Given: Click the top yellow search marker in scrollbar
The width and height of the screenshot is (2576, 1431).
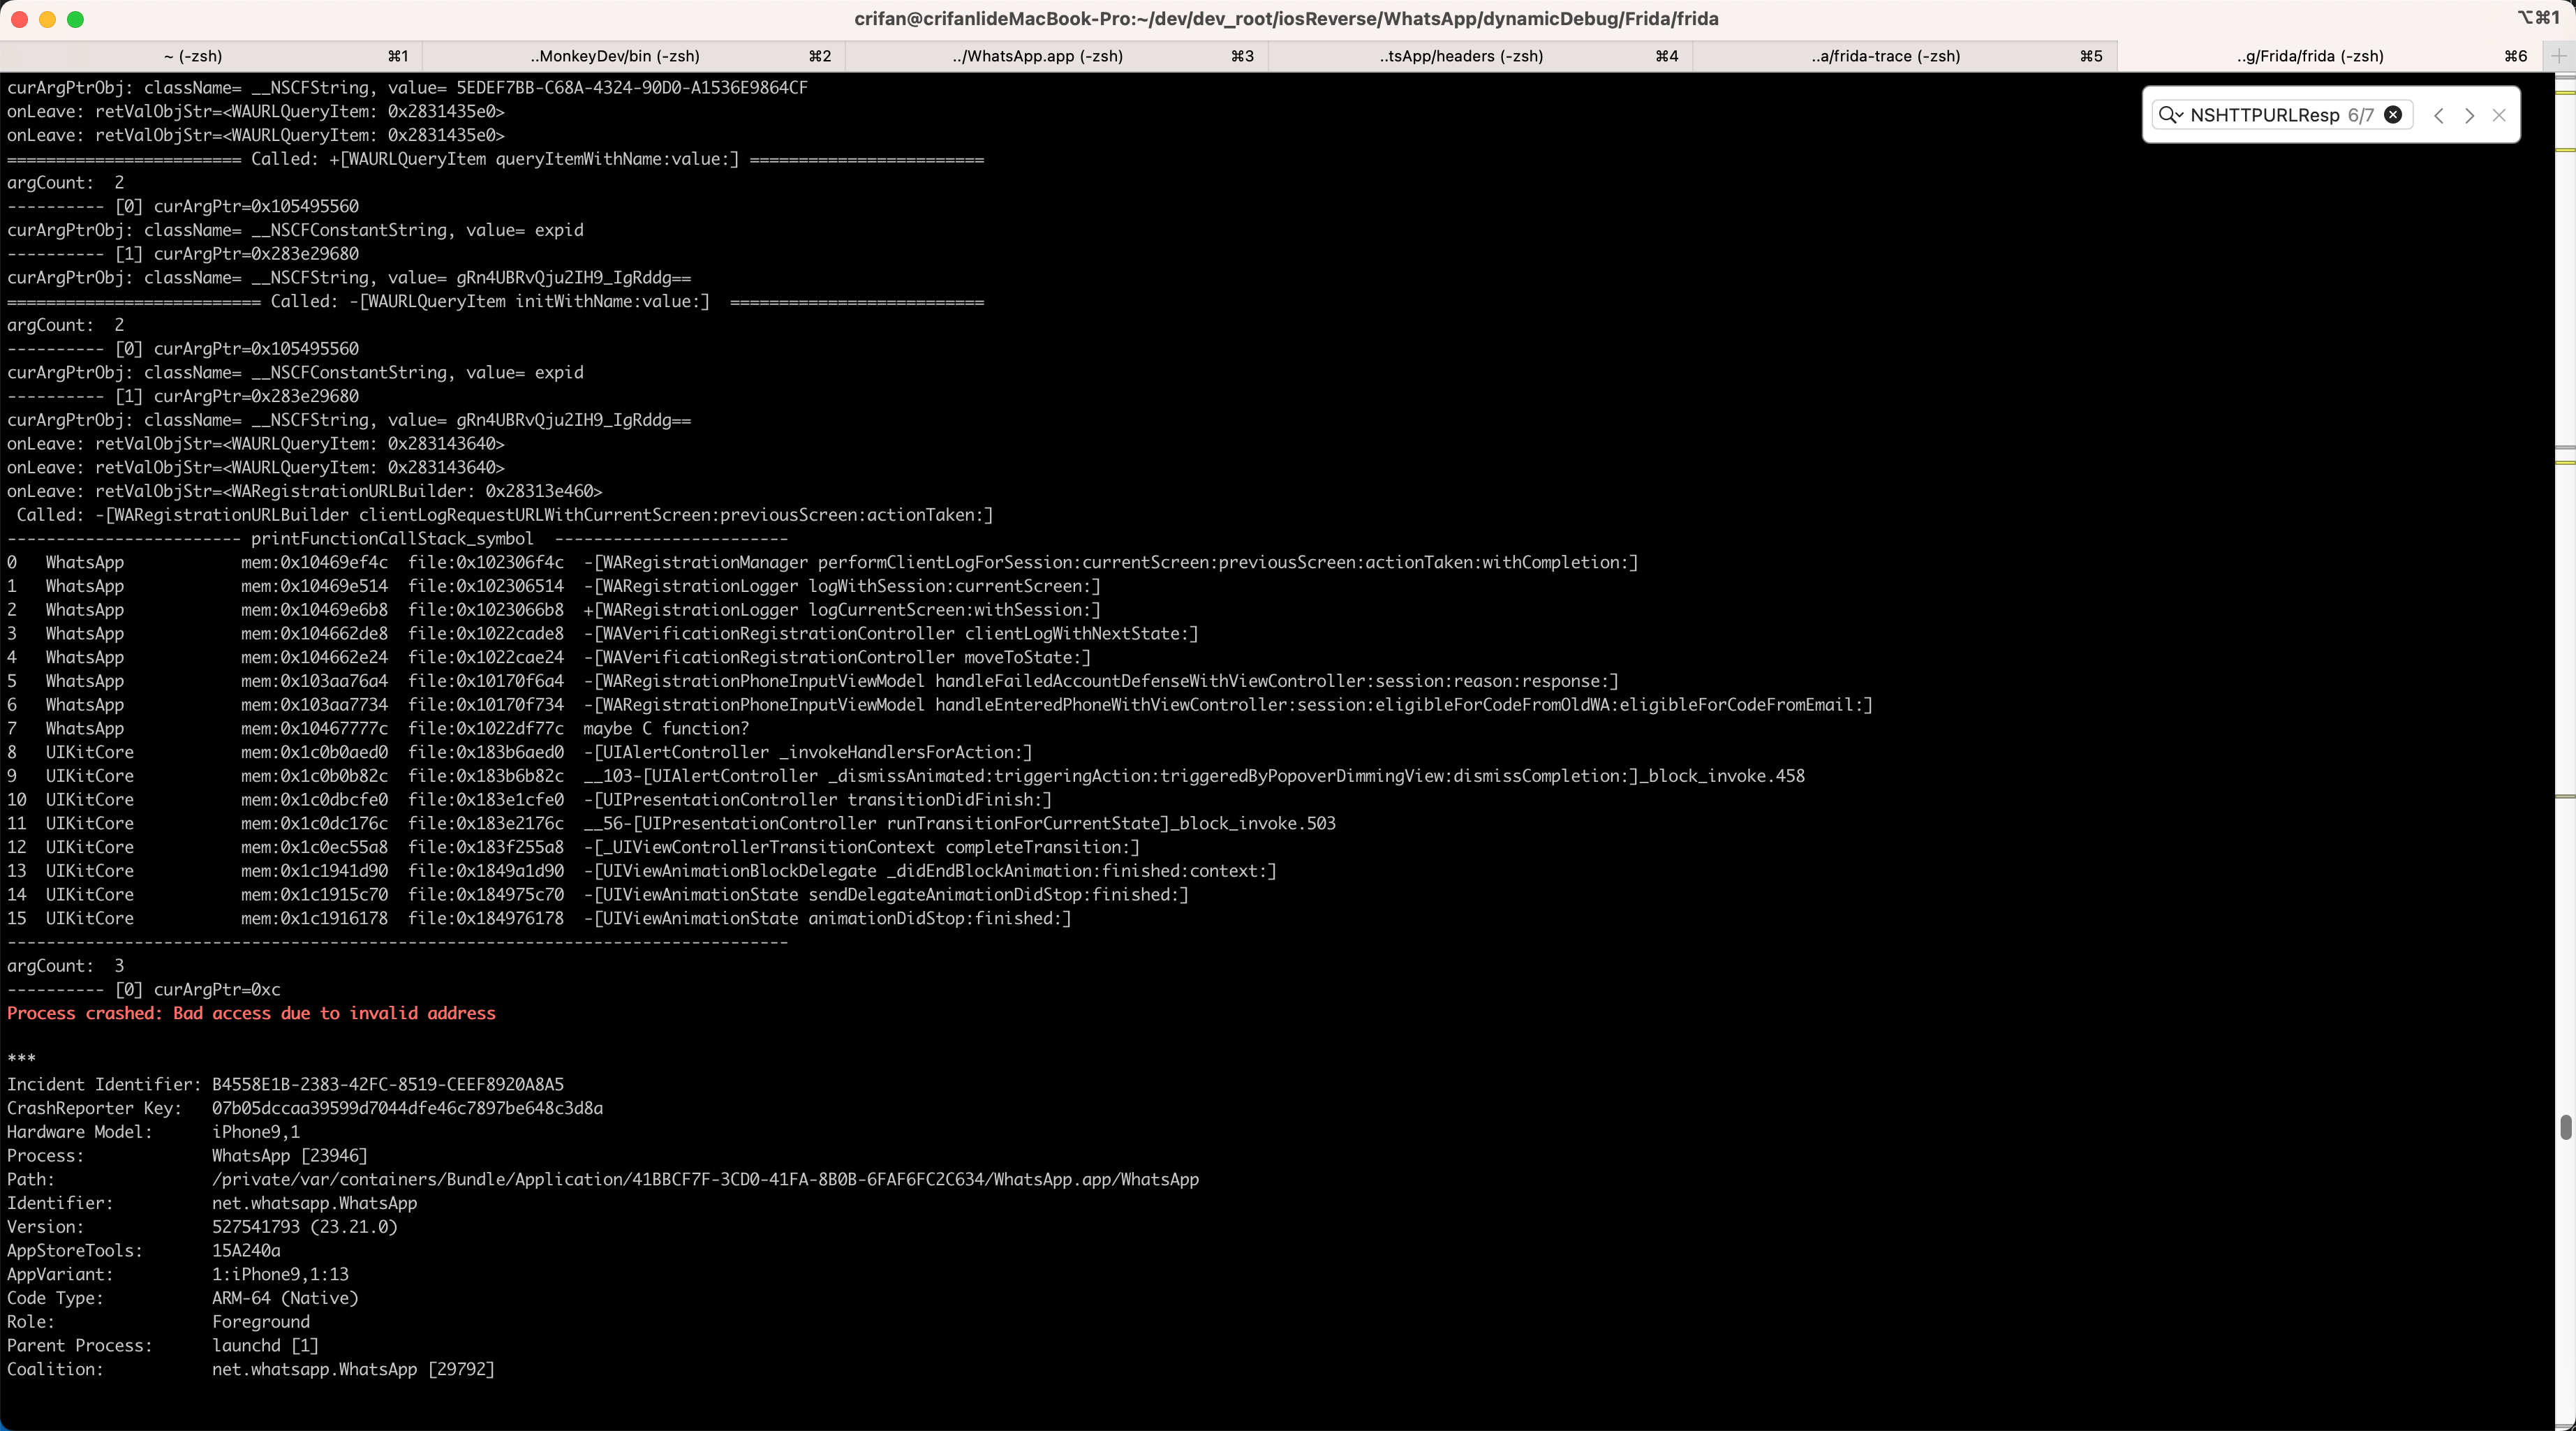Looking at the screenshot, I should (2565, 92).
